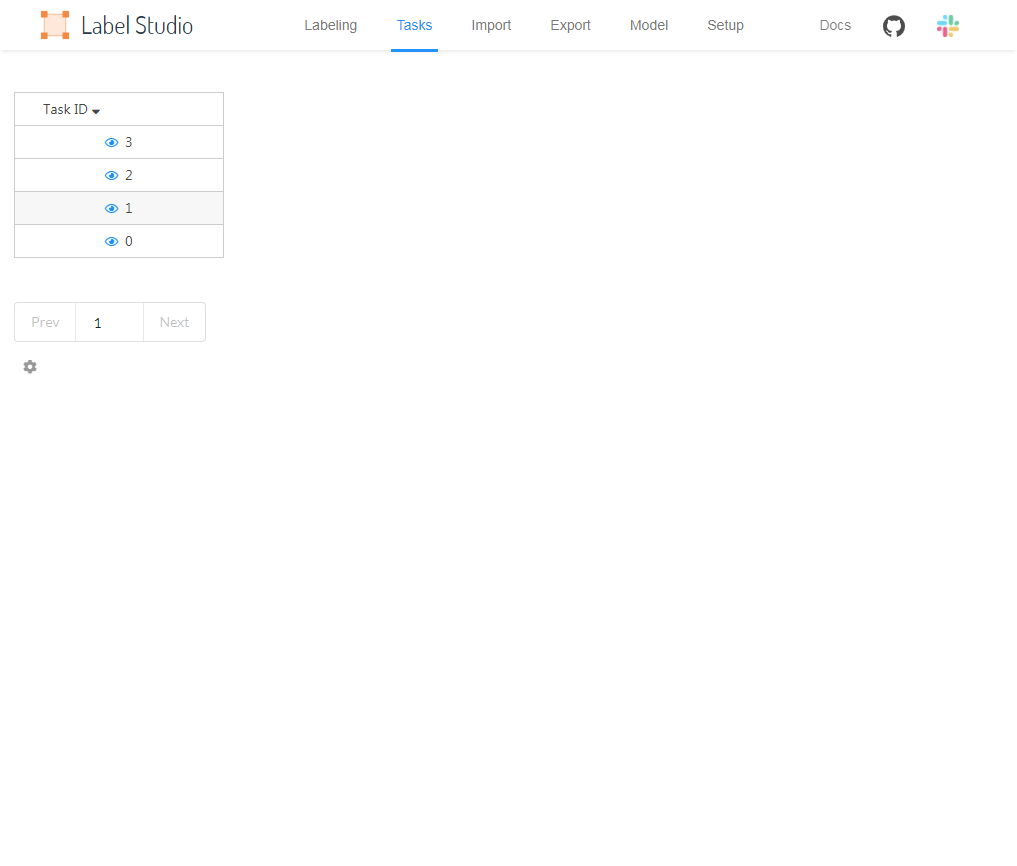Open the Setup tab
Viewport: 1017px width, 866px height.
click(x=725, y=25)
